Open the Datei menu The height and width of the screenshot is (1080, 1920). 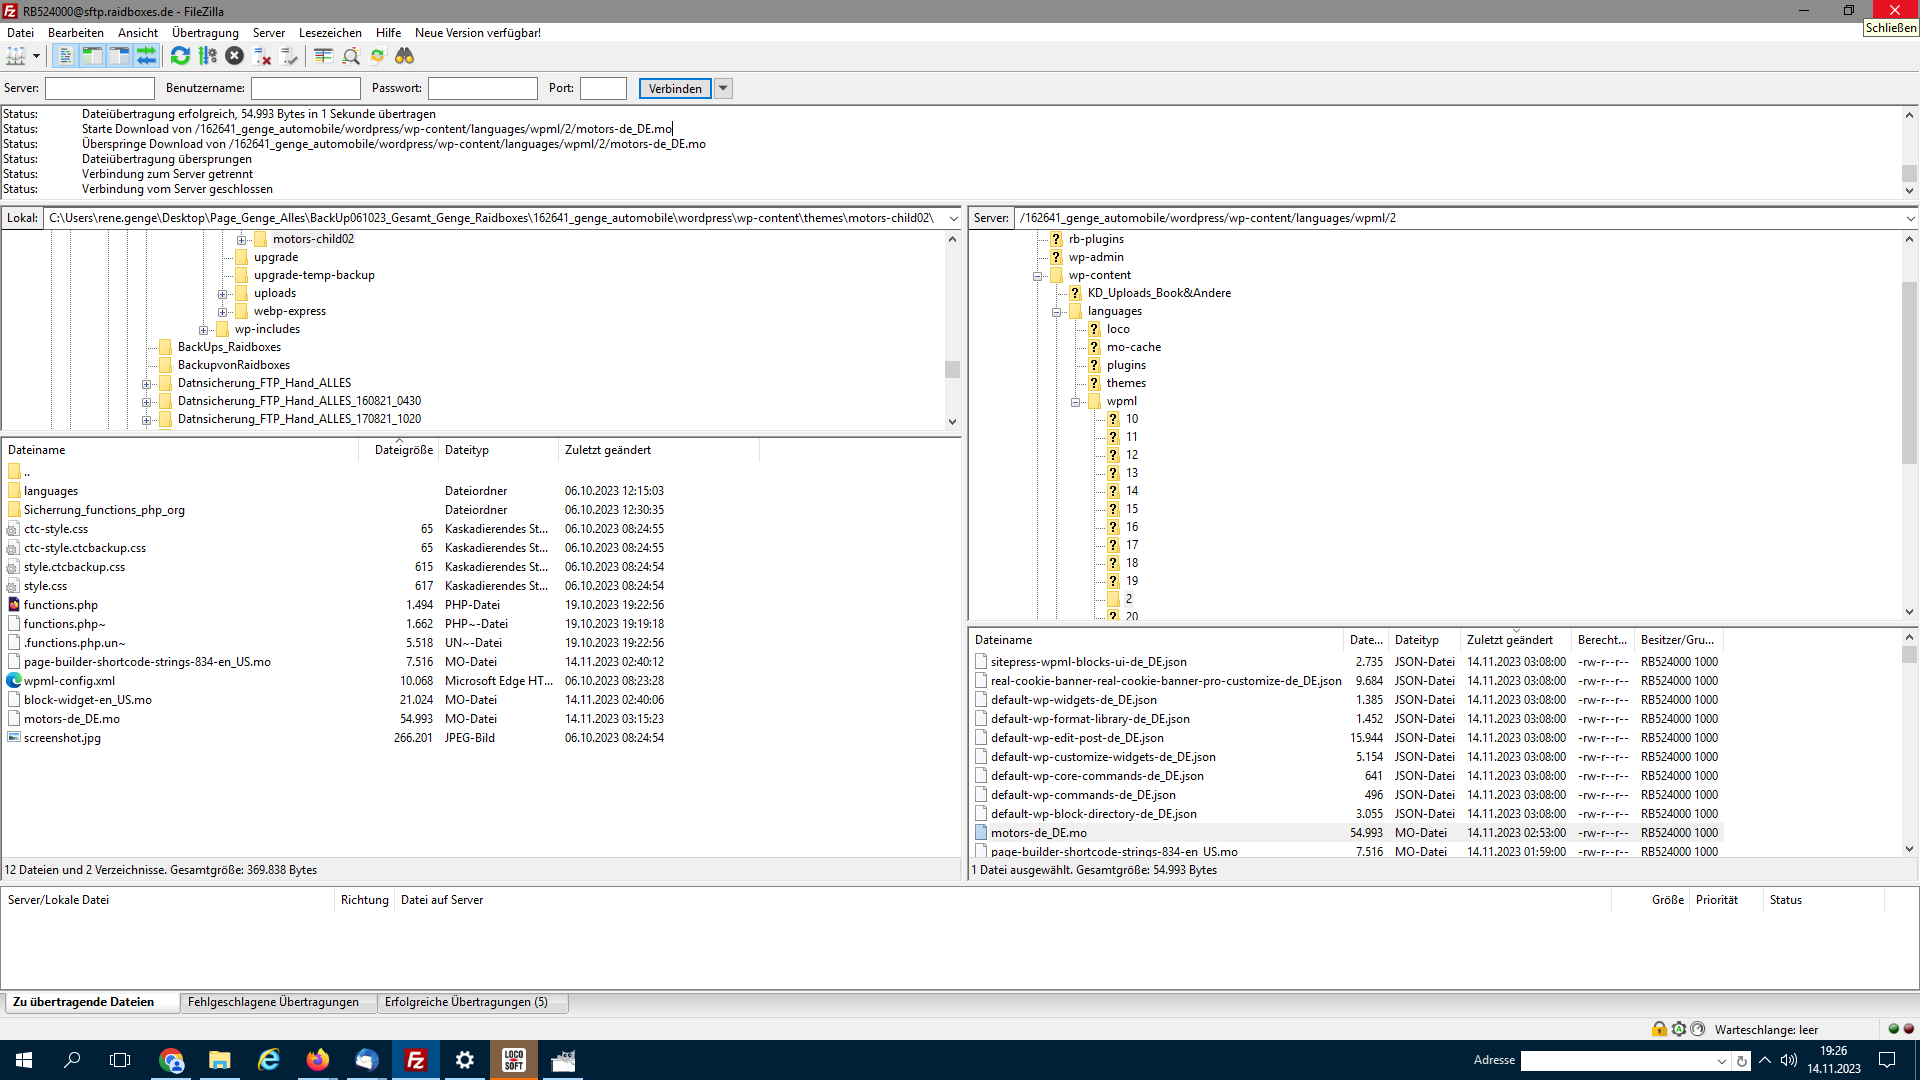click(x=20, y=33)
